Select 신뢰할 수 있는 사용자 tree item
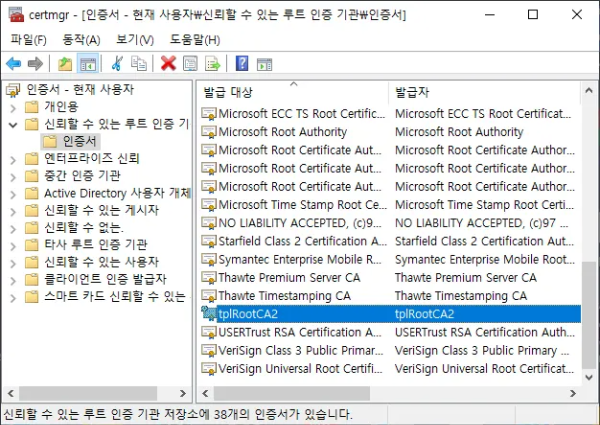 click(x=101, y=262)
